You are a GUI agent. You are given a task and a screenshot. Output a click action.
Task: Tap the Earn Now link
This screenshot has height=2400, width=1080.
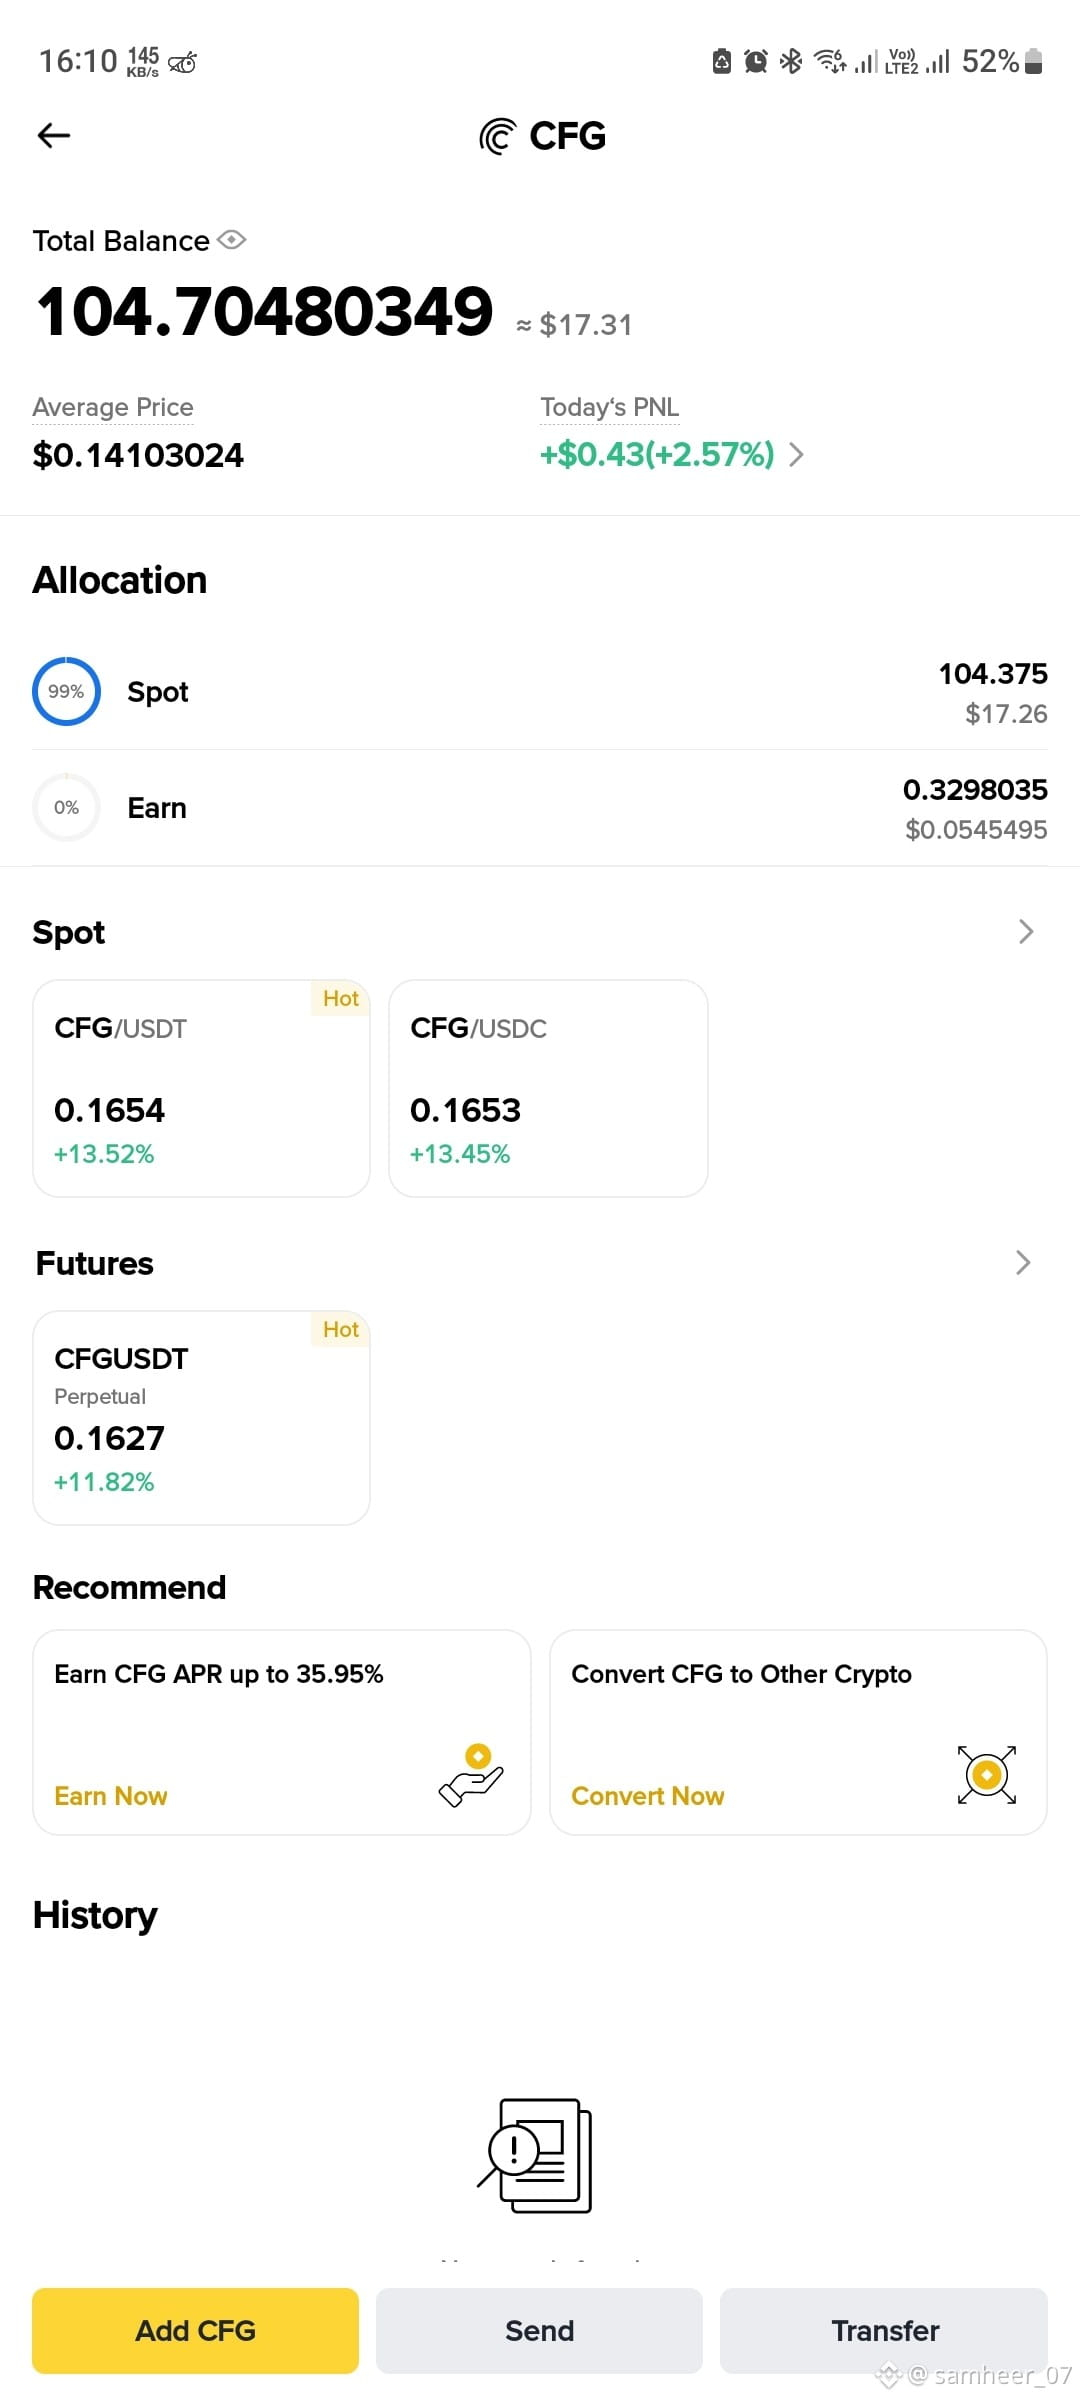[111, 1796]
